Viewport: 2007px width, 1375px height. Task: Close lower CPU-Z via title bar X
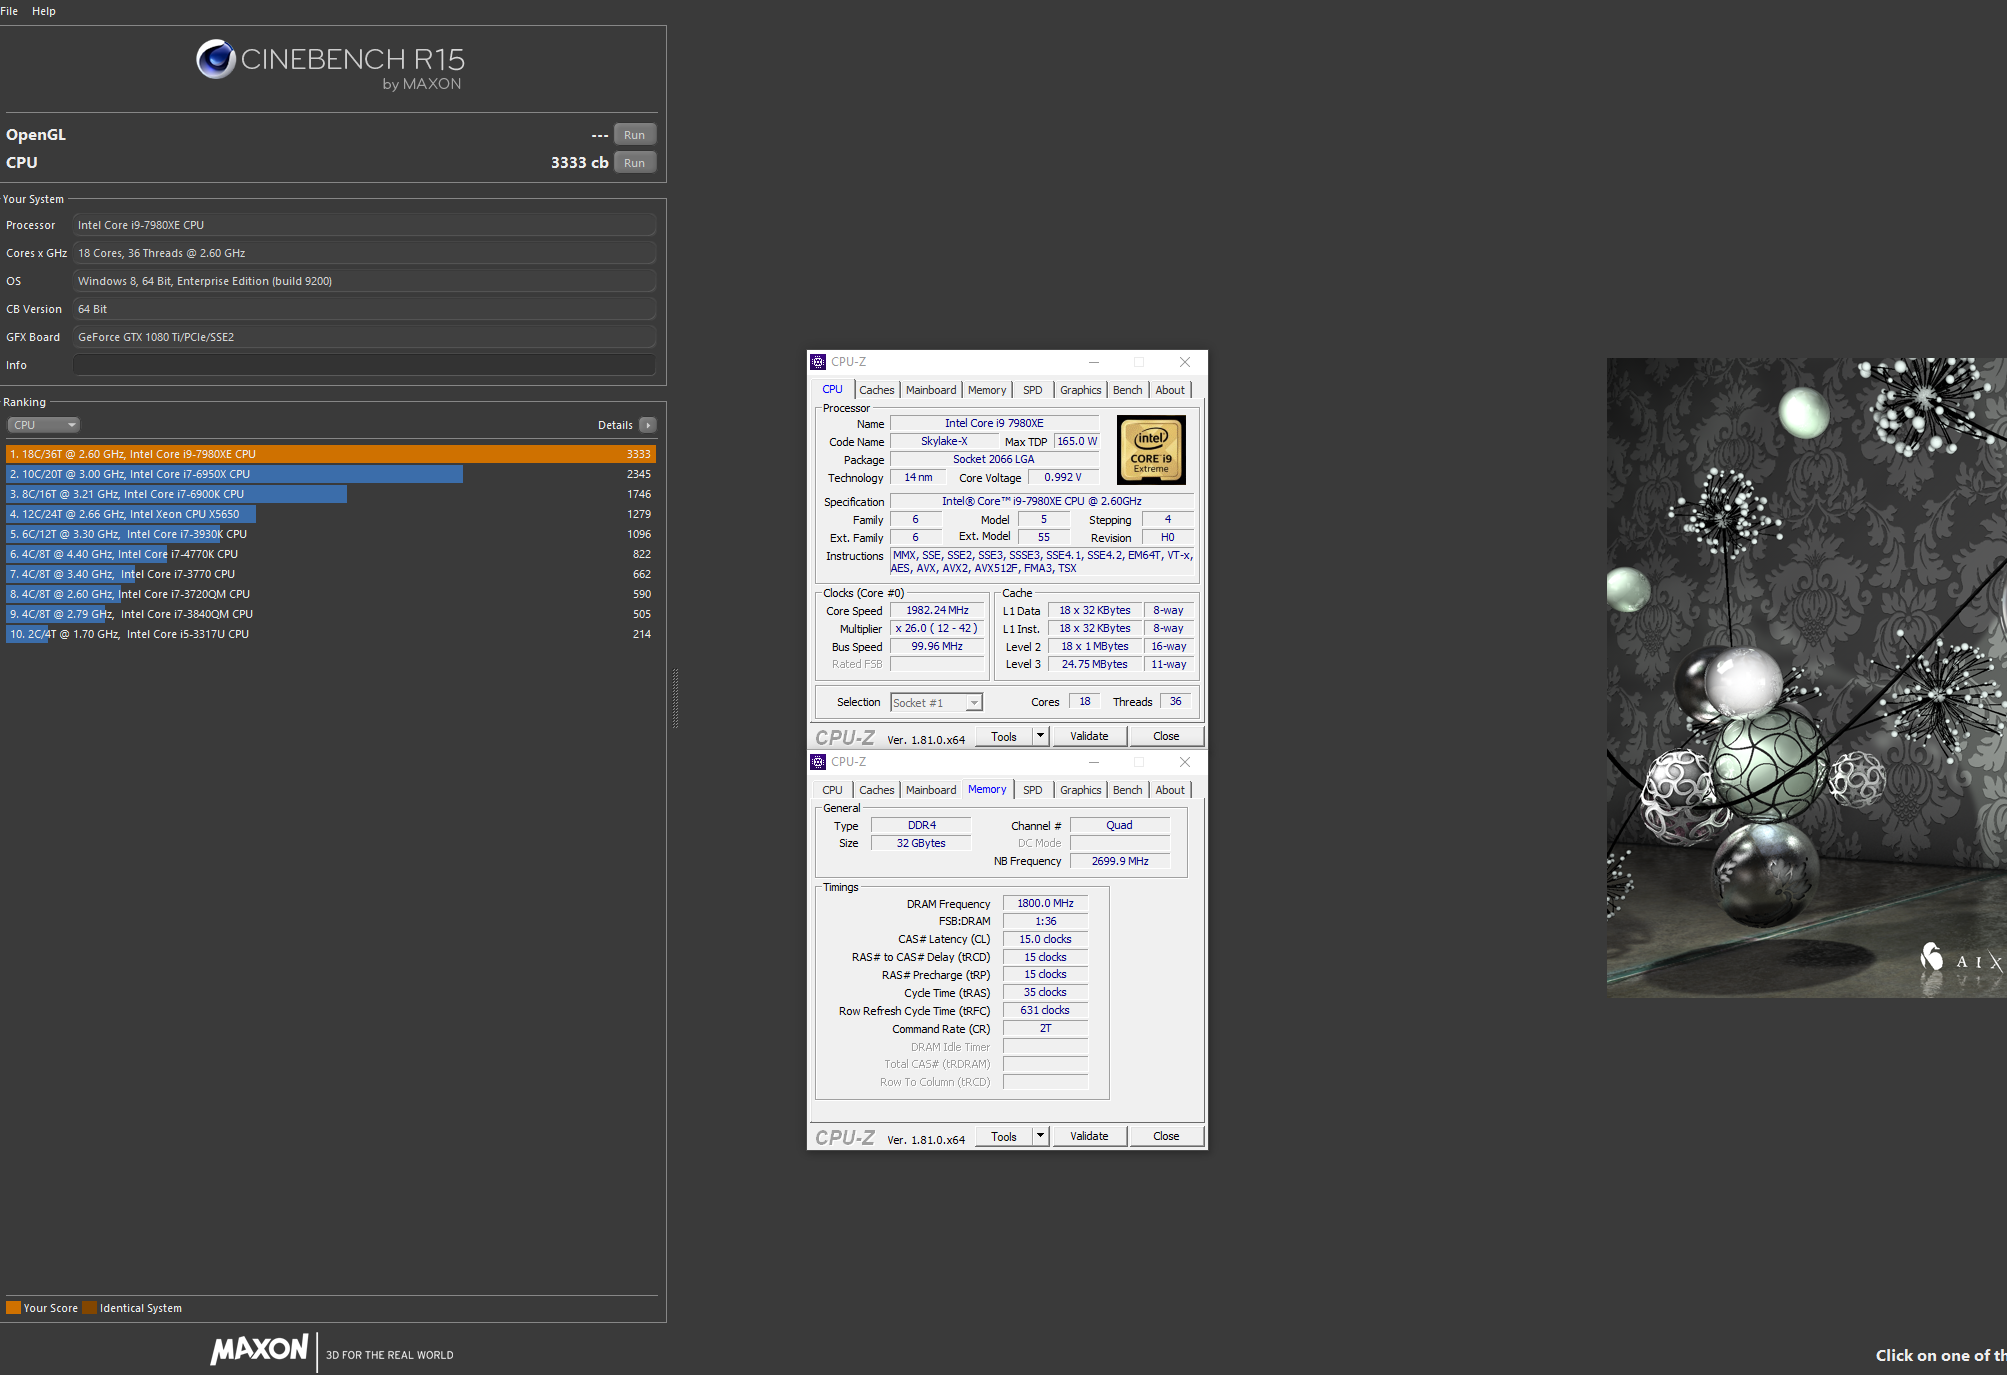click(1185, 762)
